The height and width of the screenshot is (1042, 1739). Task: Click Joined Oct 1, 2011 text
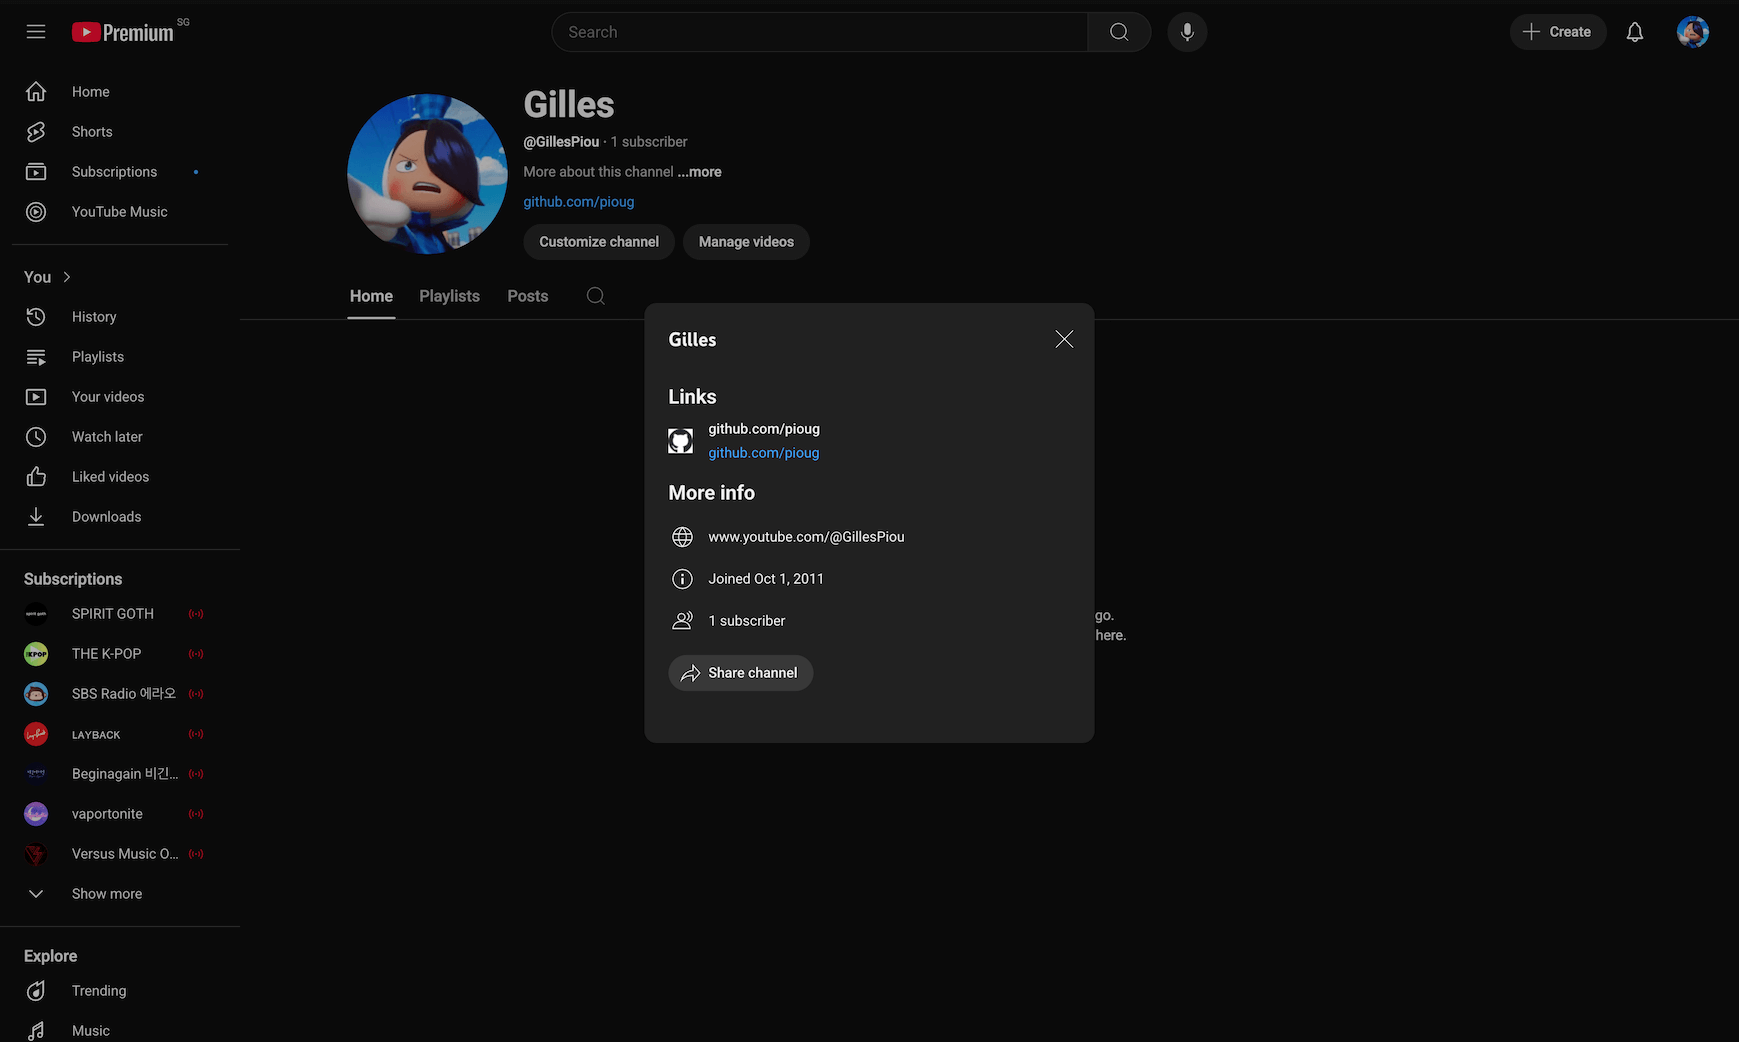coord(766,579)
